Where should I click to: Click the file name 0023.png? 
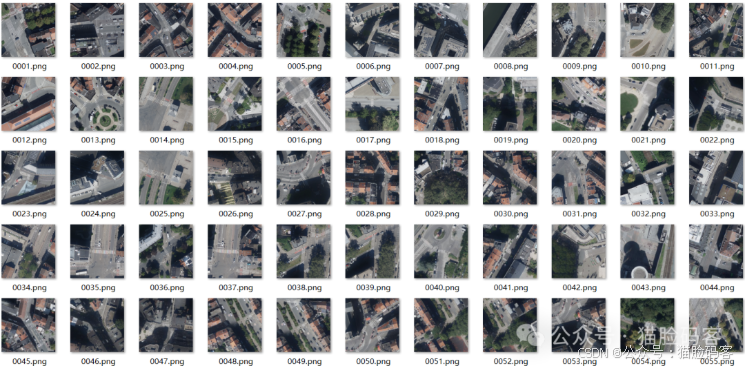tap(29, 214)
